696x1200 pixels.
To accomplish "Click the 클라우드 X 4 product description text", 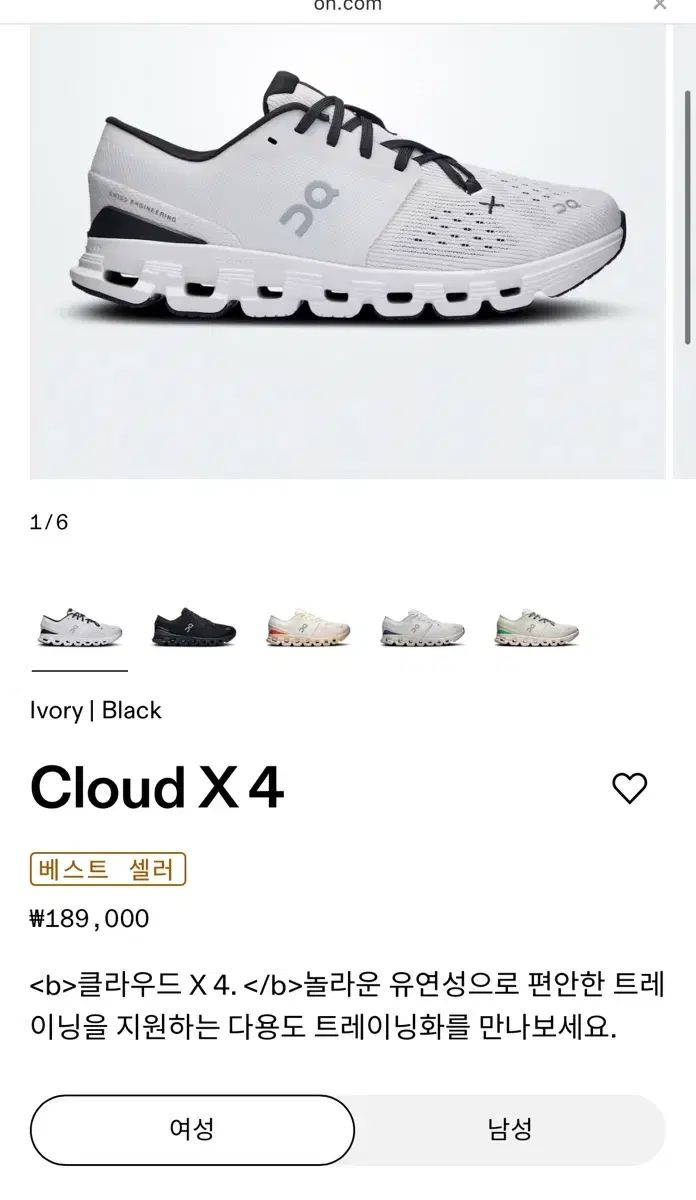I will coord(347,1007).
